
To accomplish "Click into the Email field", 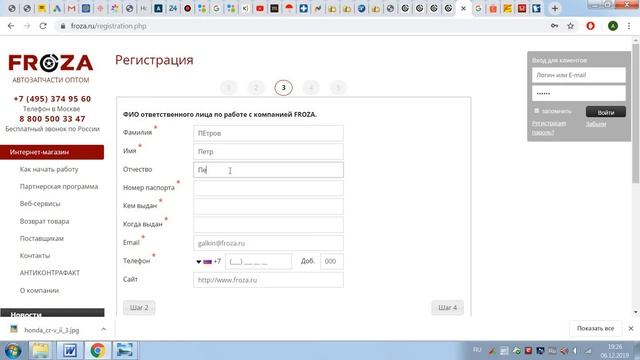I will pyautogui.click(x=268, y=243).
